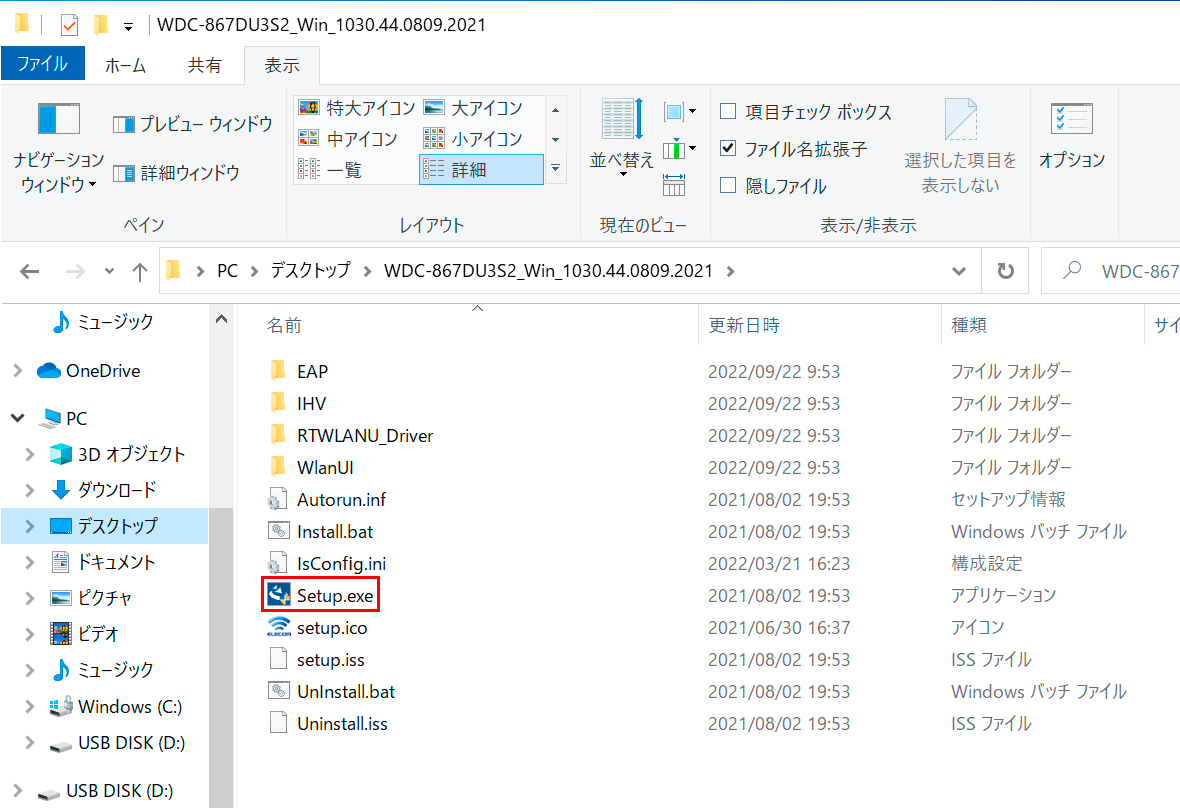Sort by 名前 column header
1180x808 pixels.
[x=284, y=326]
